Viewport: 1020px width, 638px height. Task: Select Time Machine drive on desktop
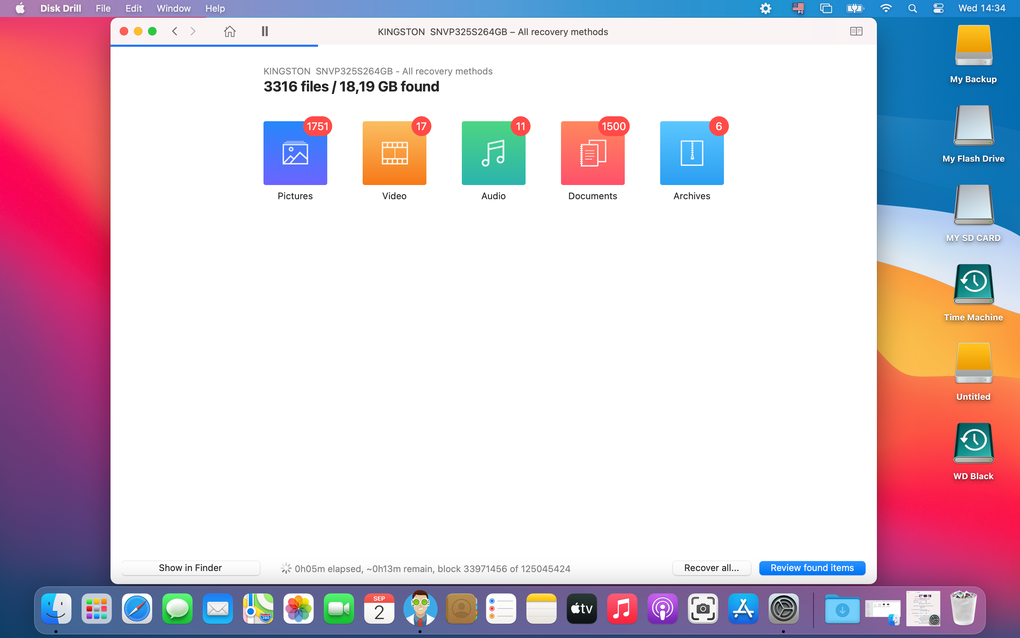(x=973, y=293)
